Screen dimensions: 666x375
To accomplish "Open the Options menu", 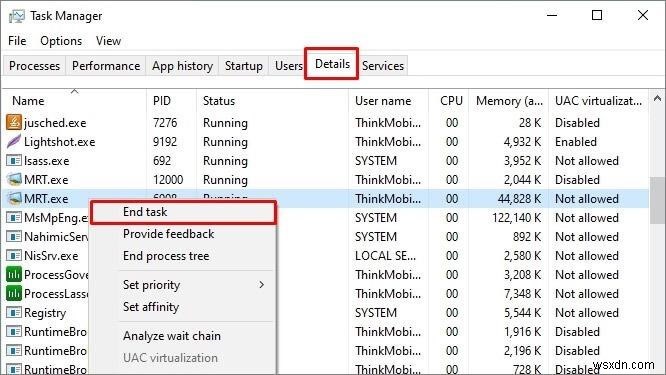I will coord(61,41).
